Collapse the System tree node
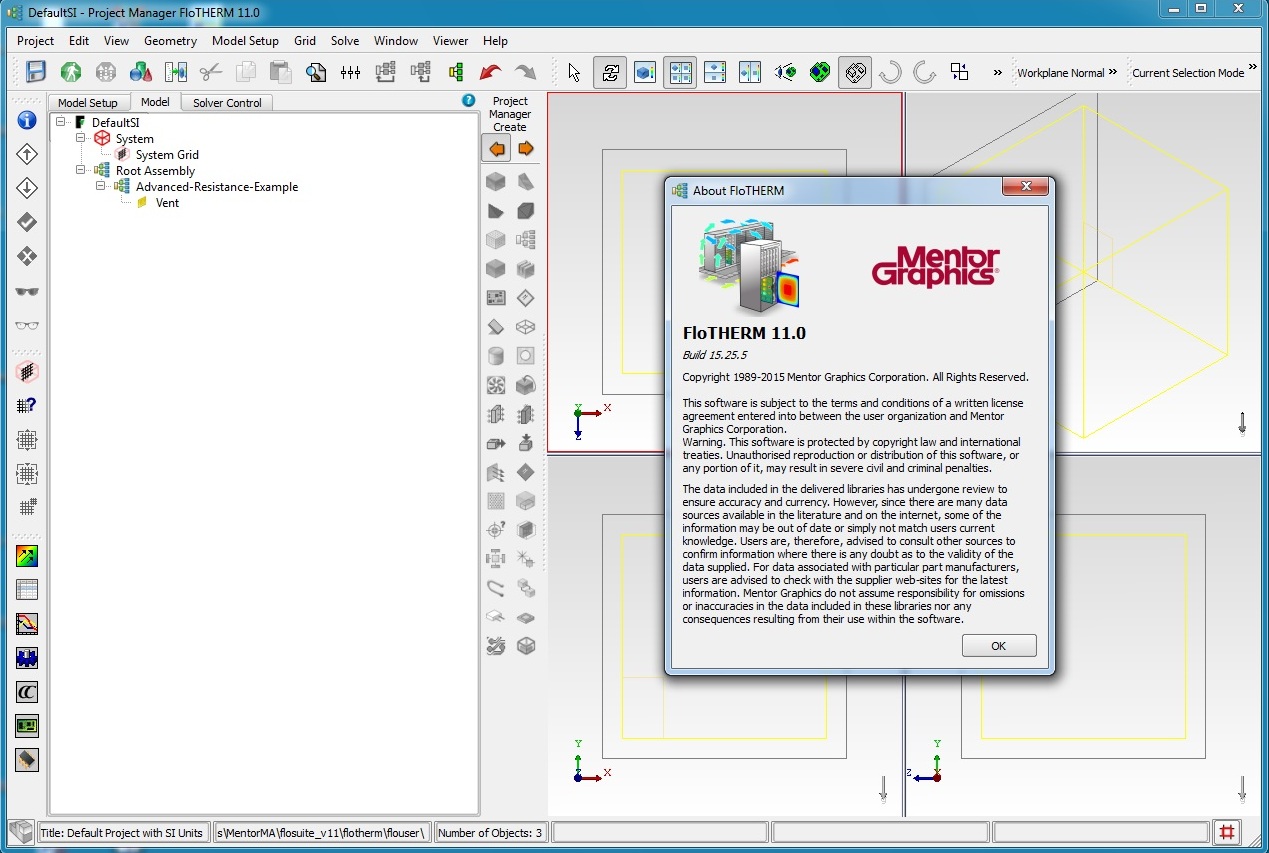Image resolution: width=1269 pixels, height=853 pixels. pos(82,138)
